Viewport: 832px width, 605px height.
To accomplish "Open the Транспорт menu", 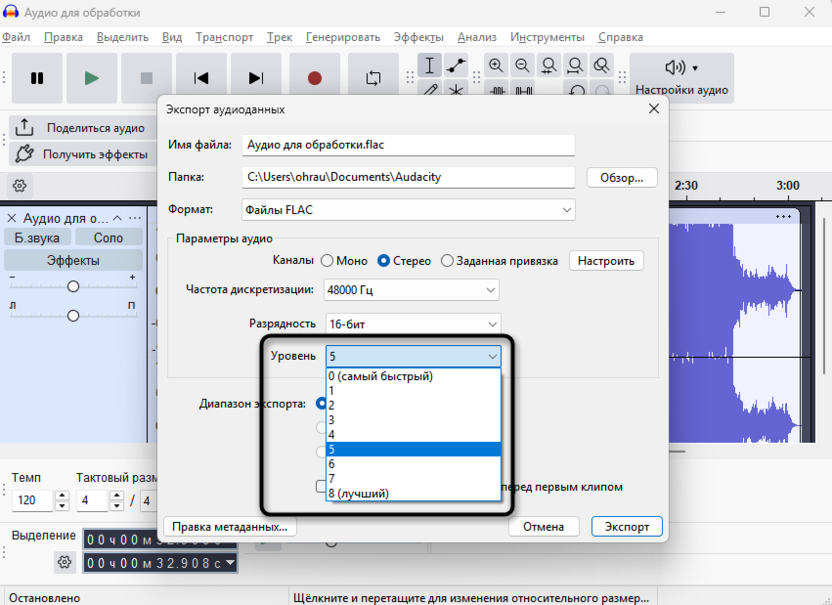I will pyautogui.click(x=224, y=37).
